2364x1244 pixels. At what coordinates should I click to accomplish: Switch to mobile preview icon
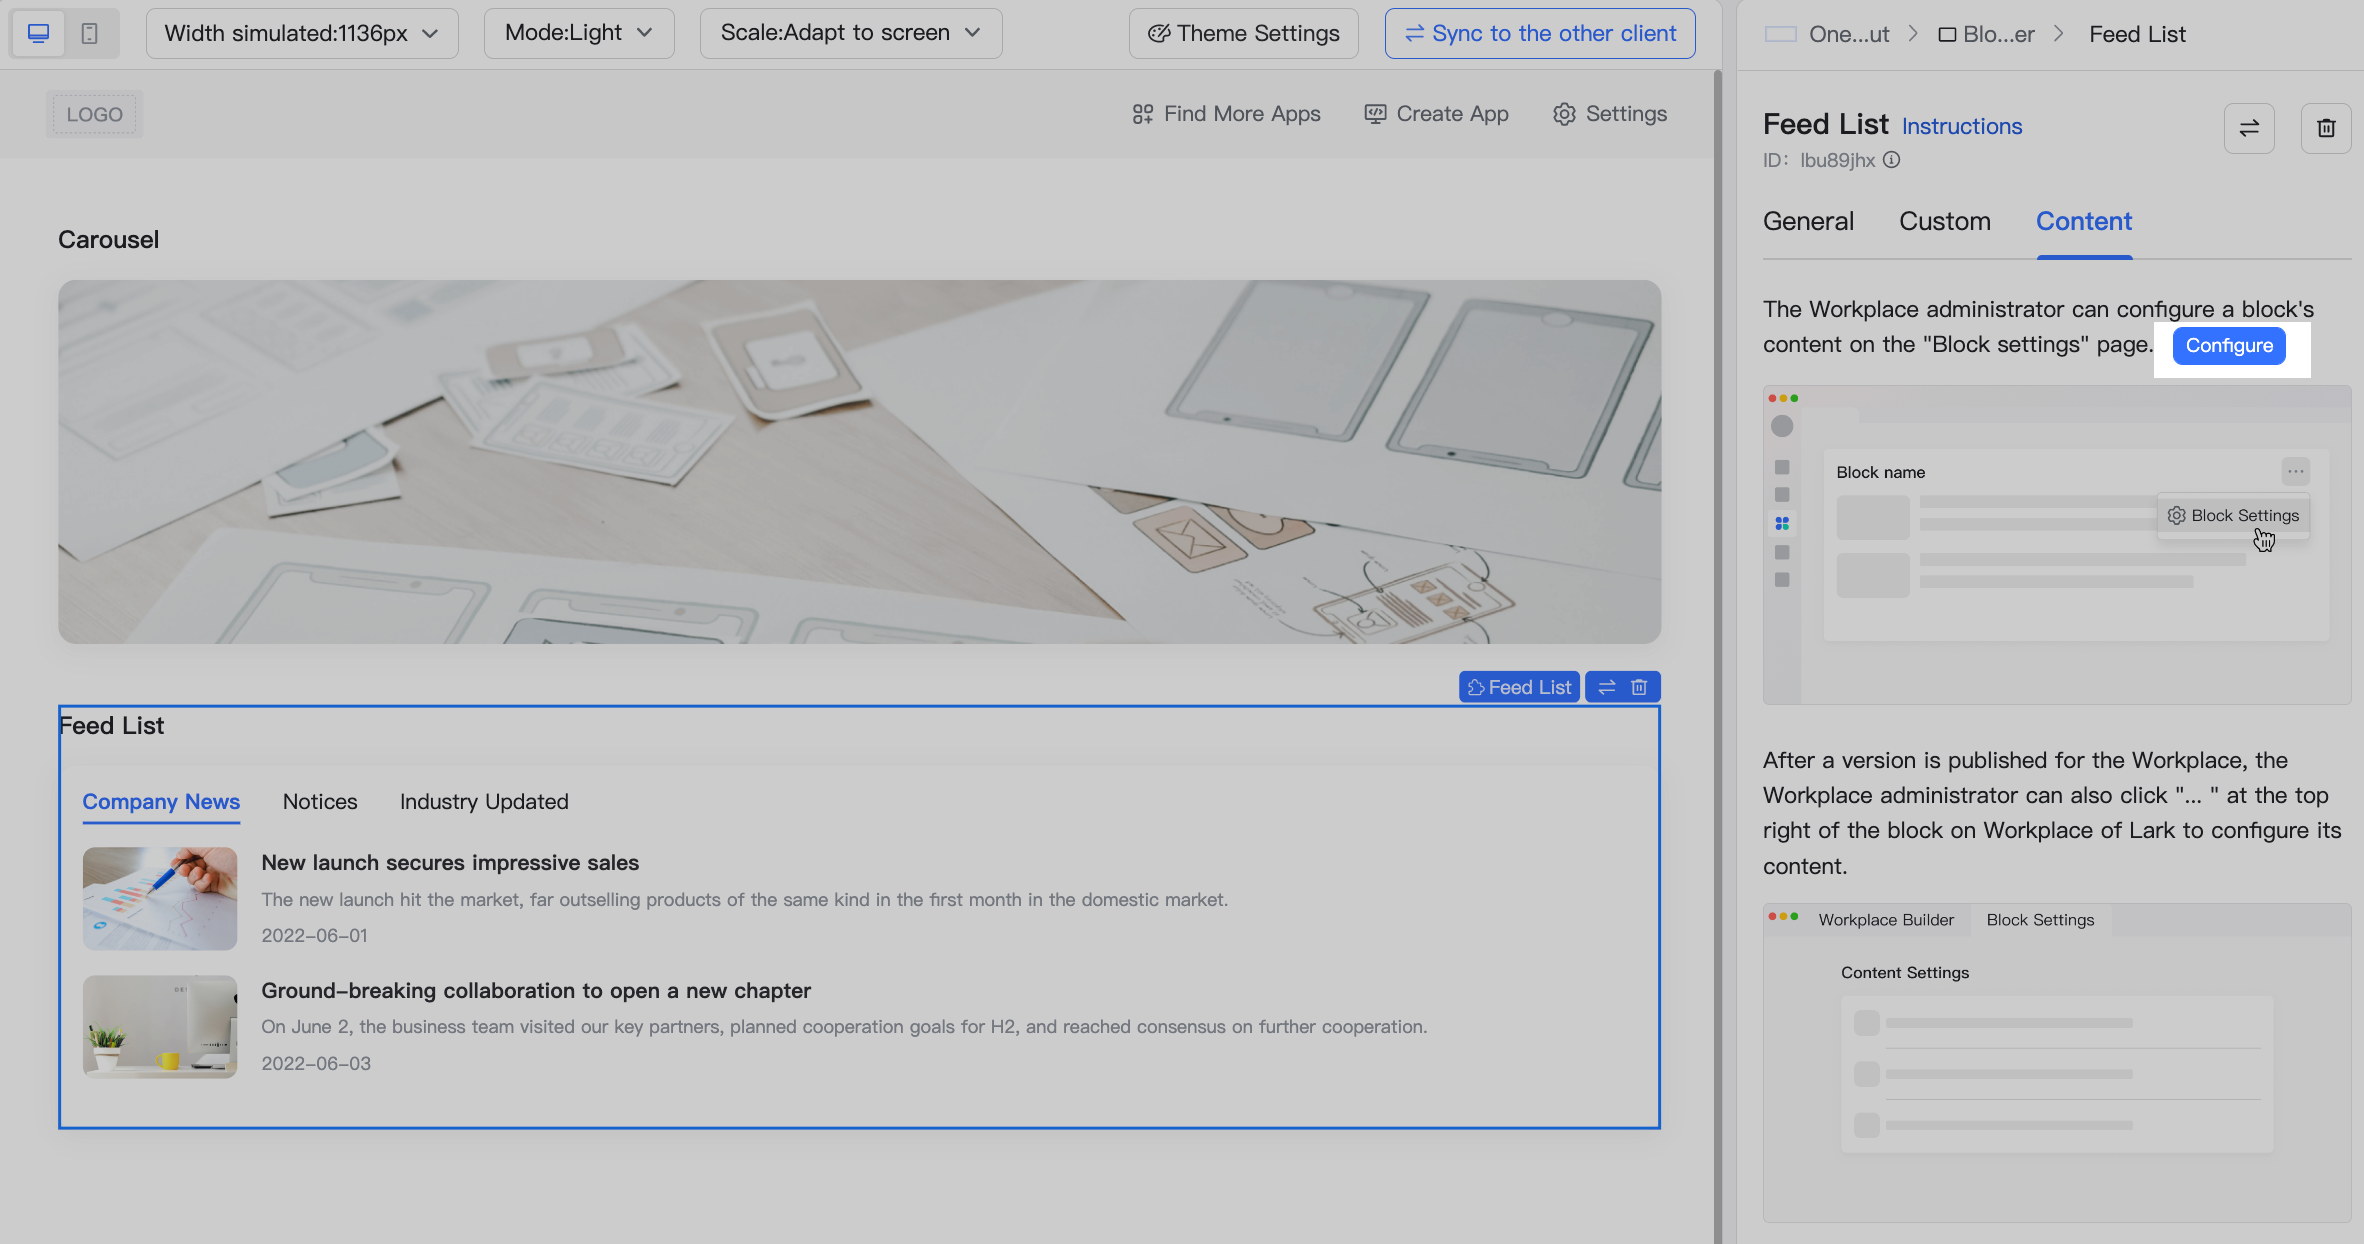point(90,33)
